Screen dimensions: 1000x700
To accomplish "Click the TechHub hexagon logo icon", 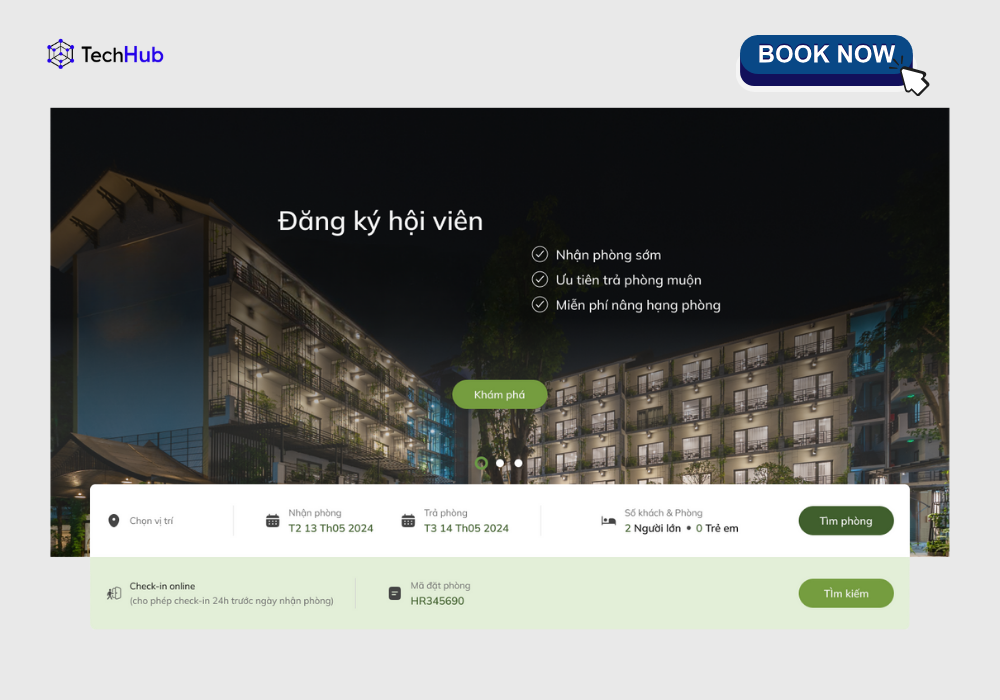I will tap(61, 54).
